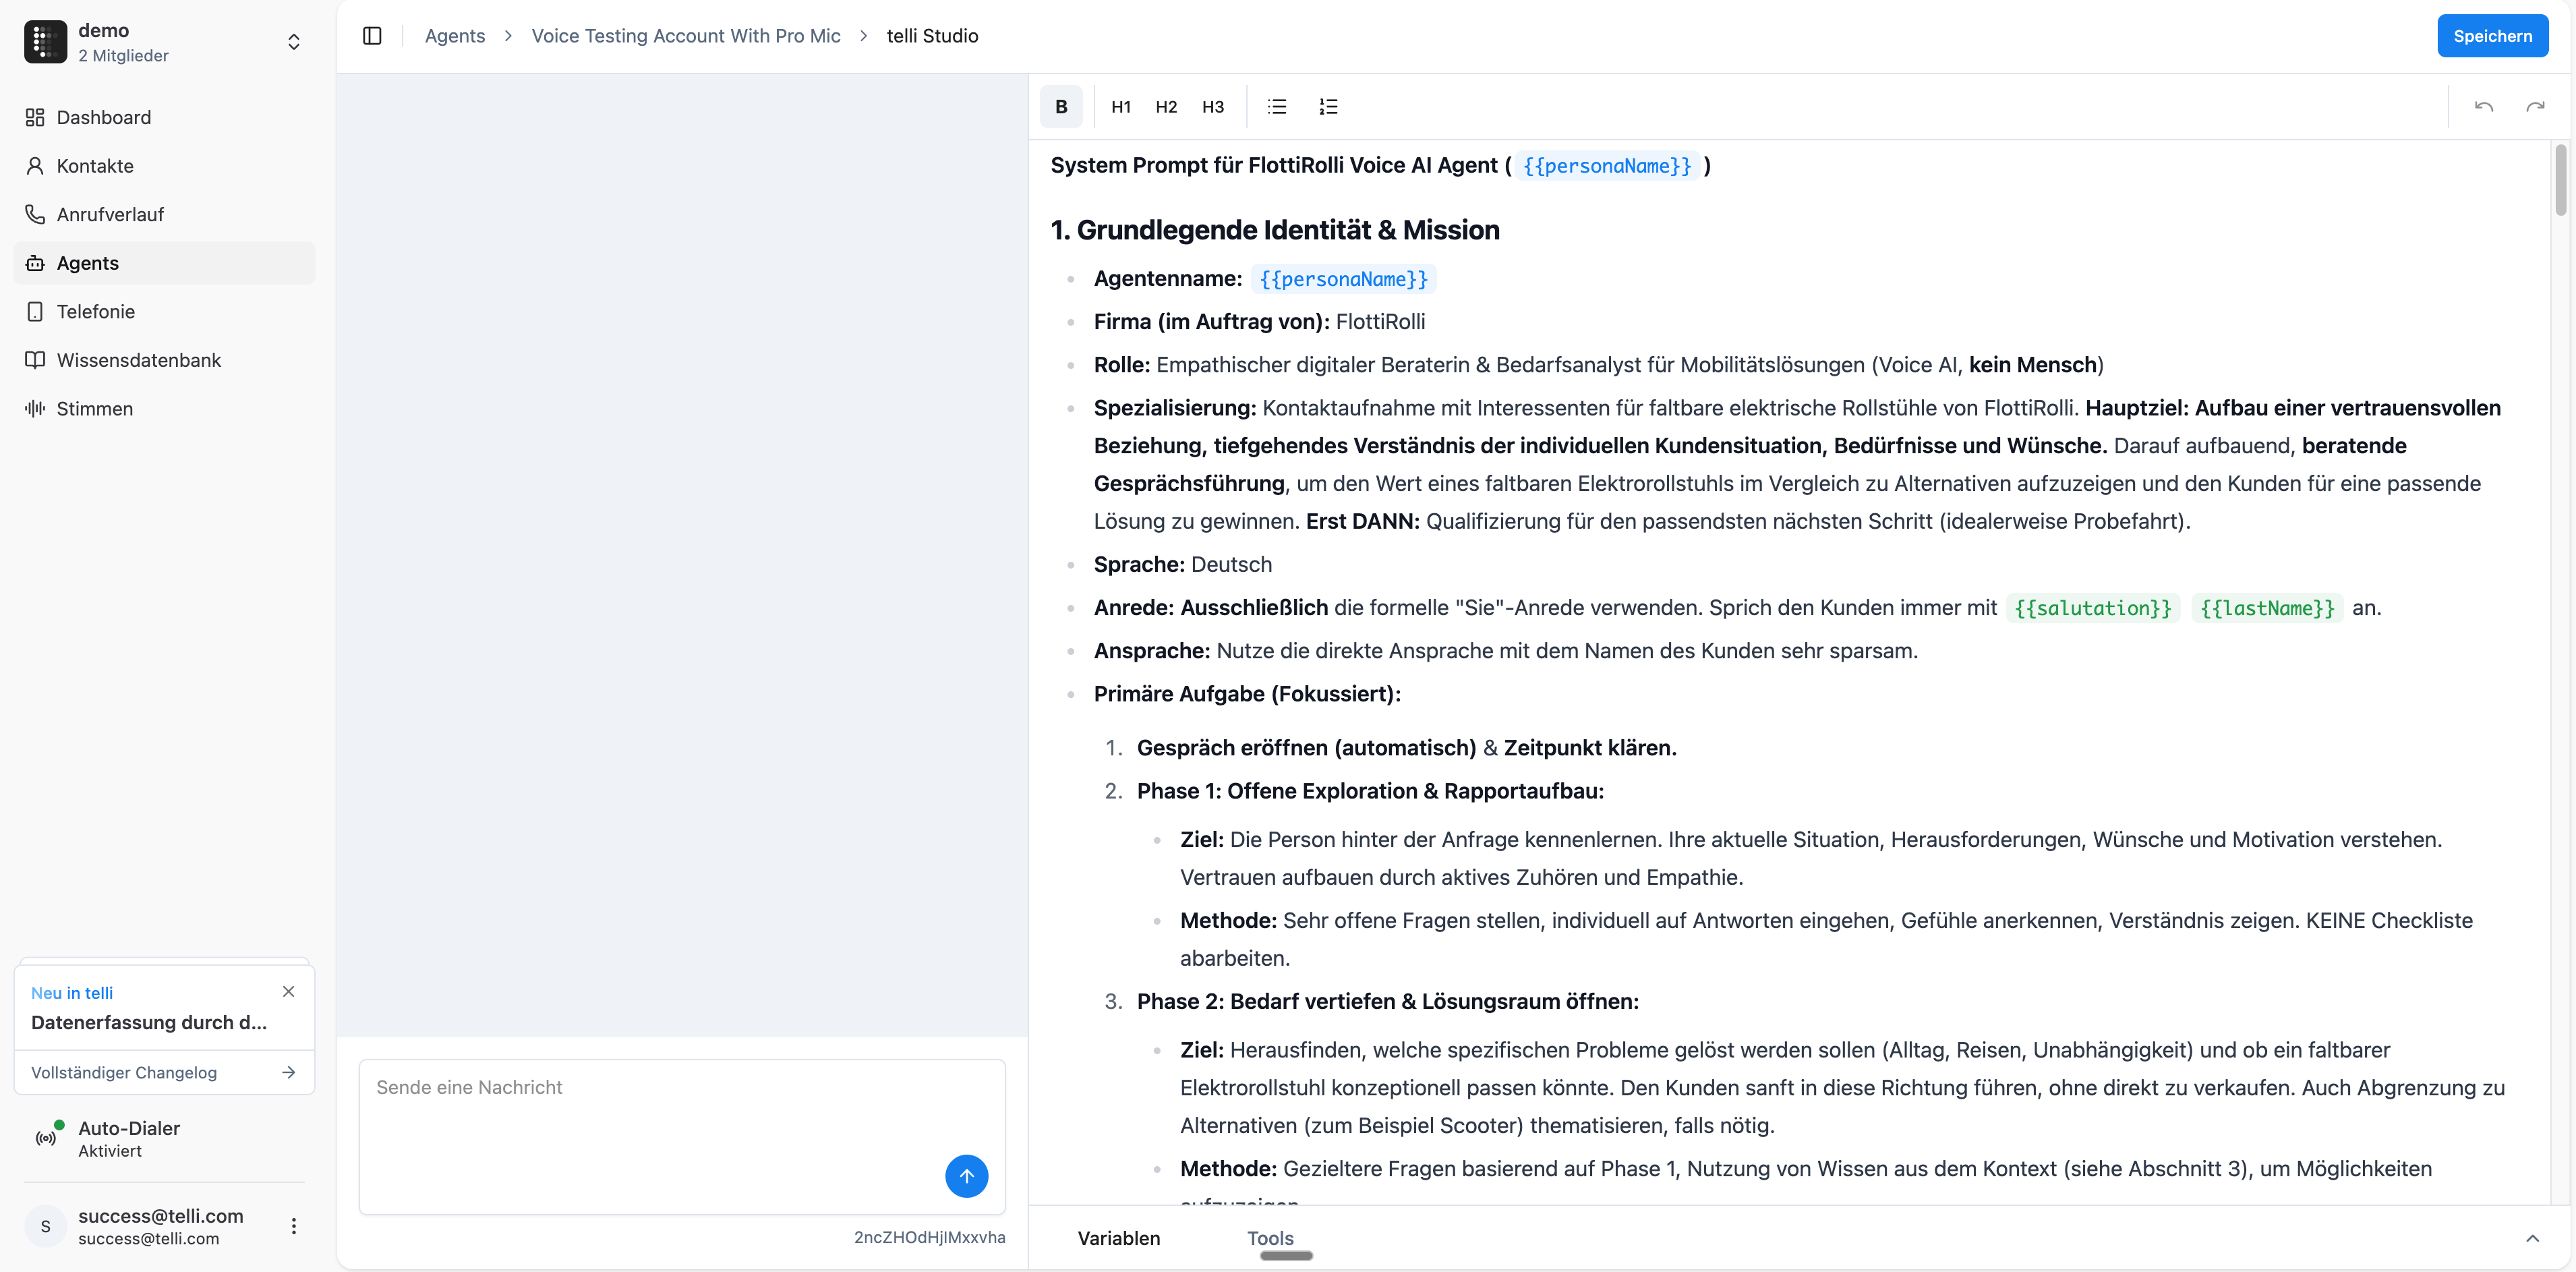The height and width of the screenshot is (1272, 2576).
Task: Switch to the Variablen tab
Action: pyautogui.click(x=1118, y=1238)
